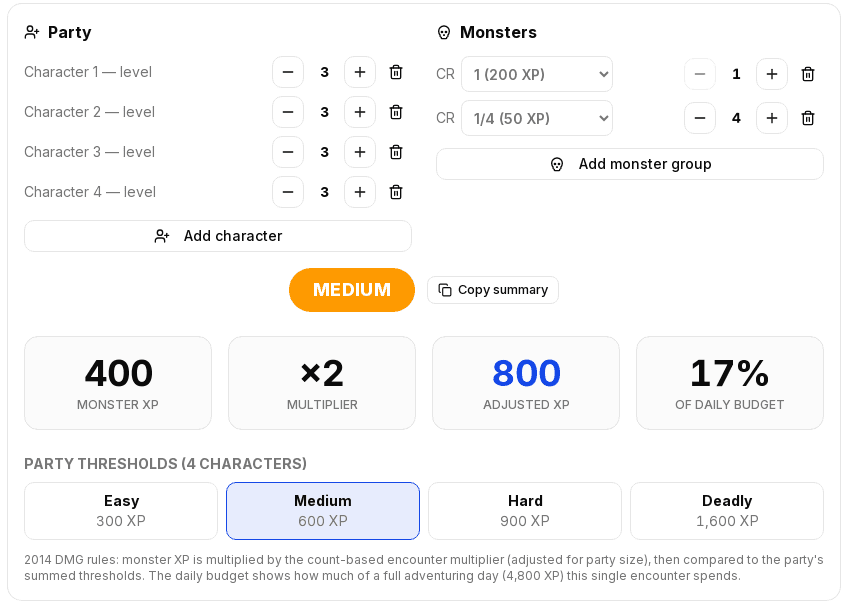
Task: Decrease Character 1 level
Action: tap(288, 72)
